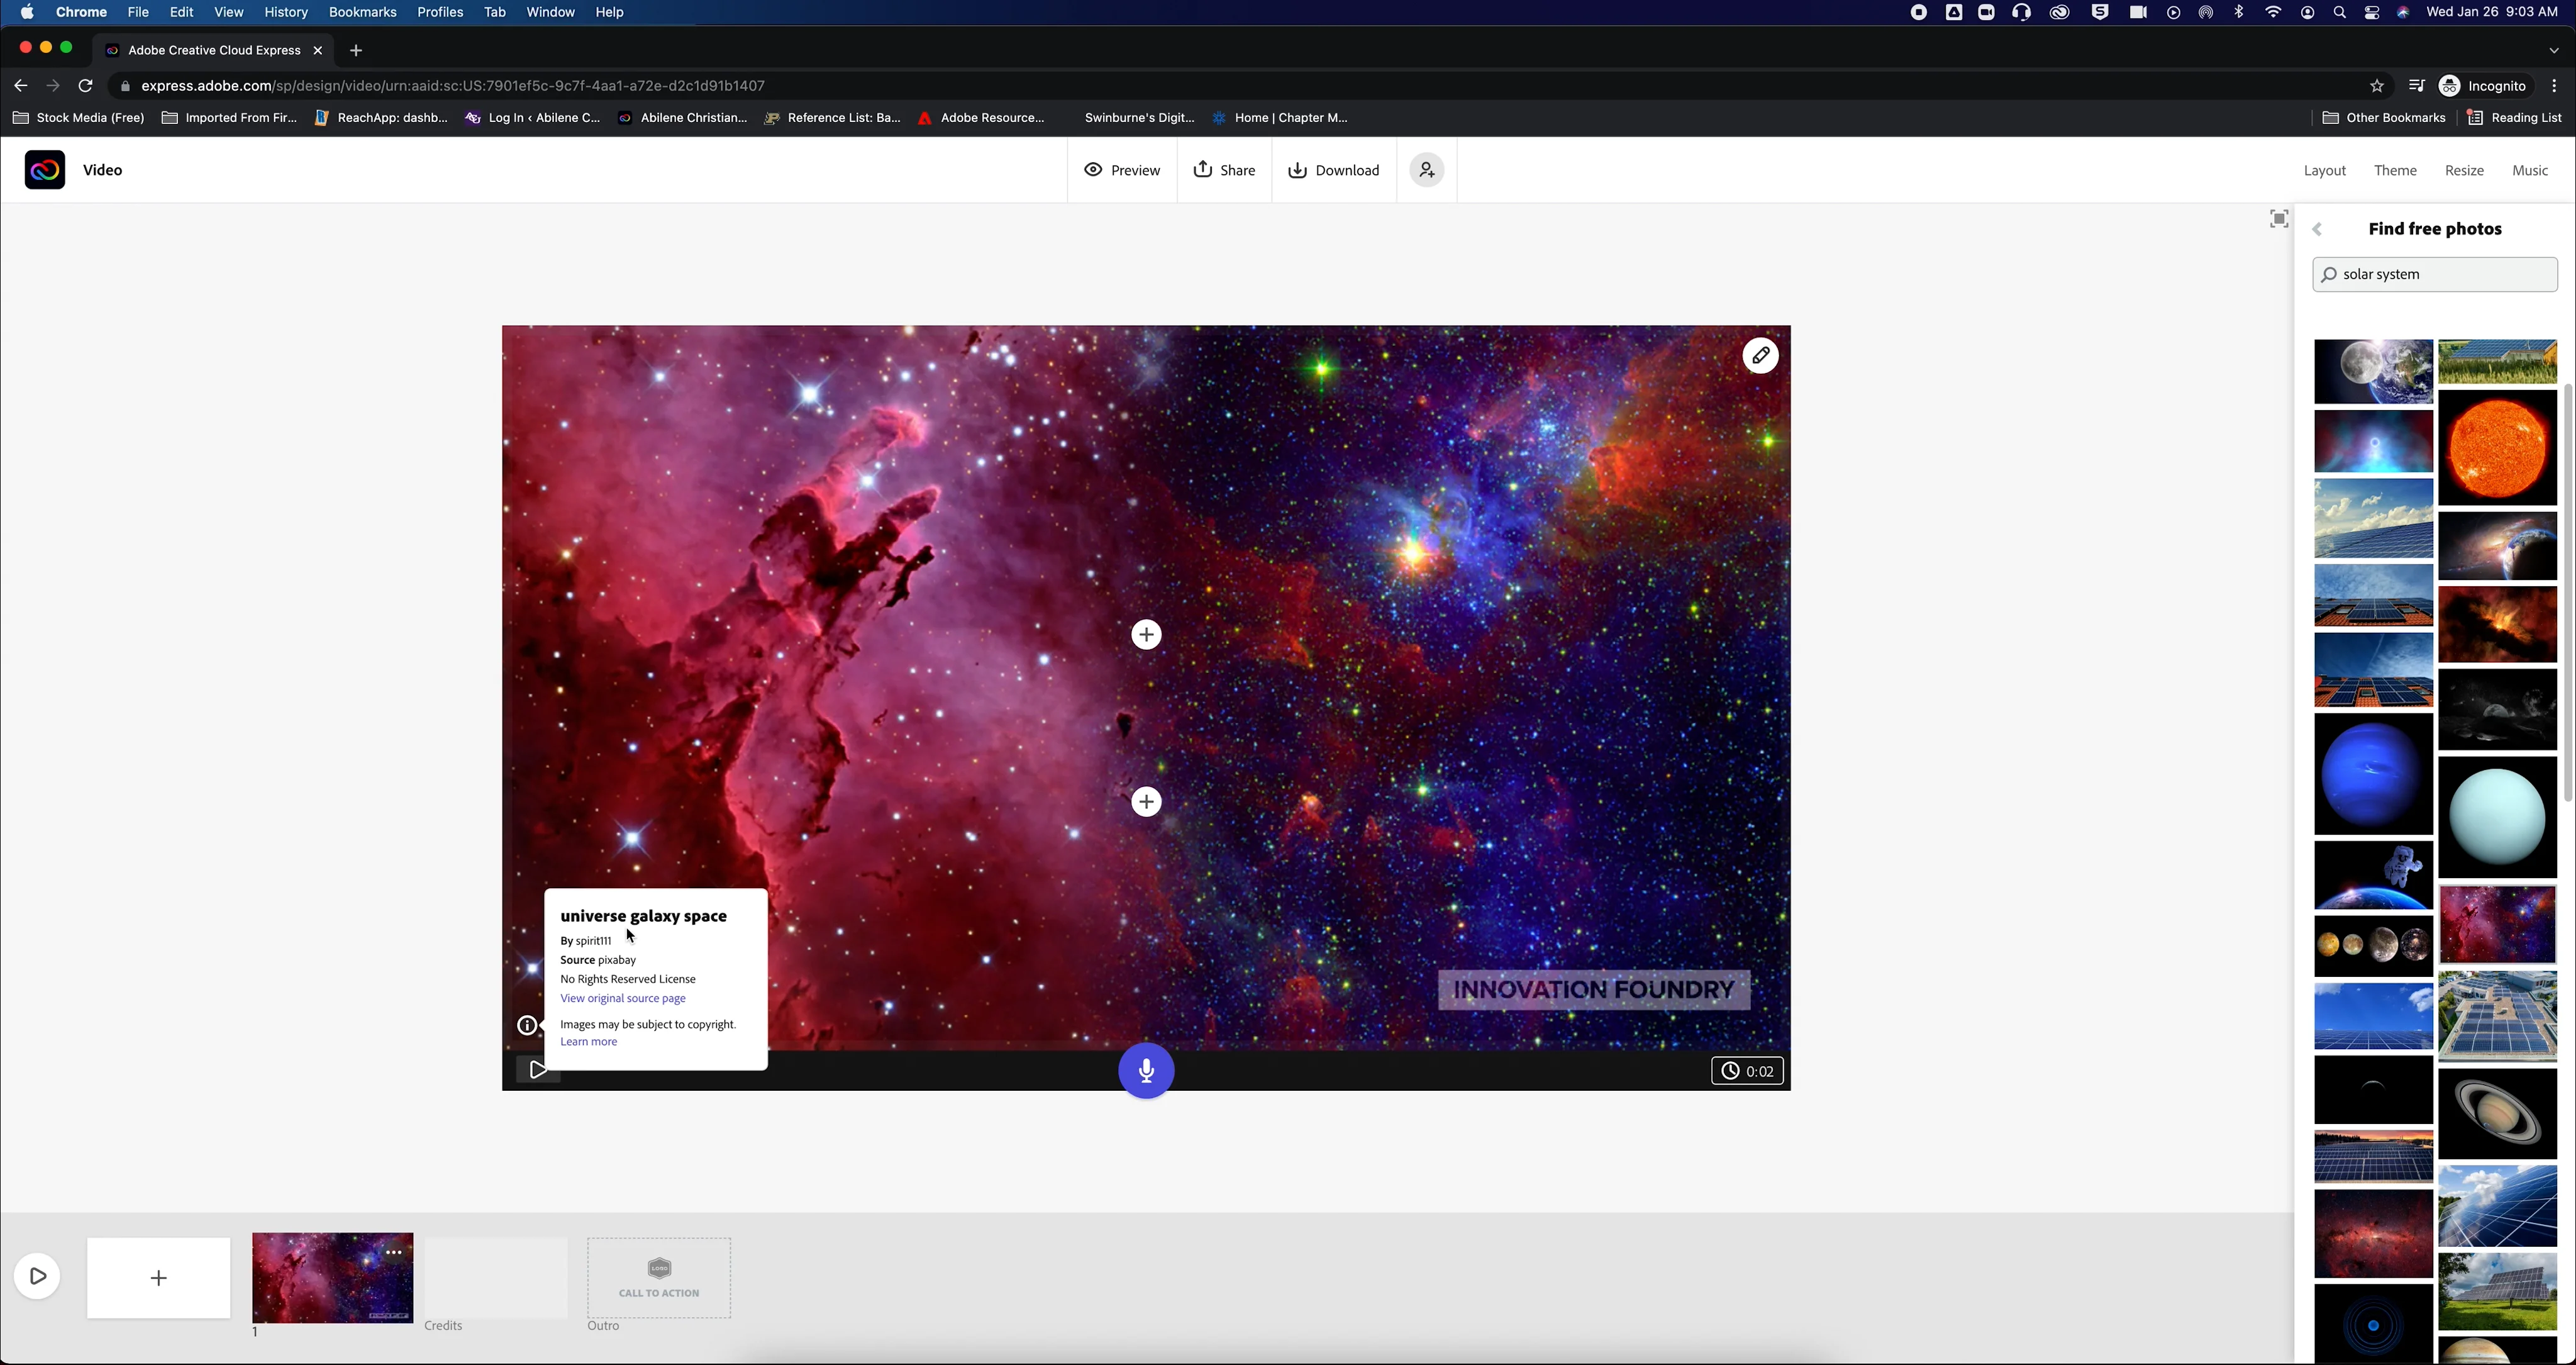
Task: Open slide 1 options three-dot menu
Action: [394, 1252]
